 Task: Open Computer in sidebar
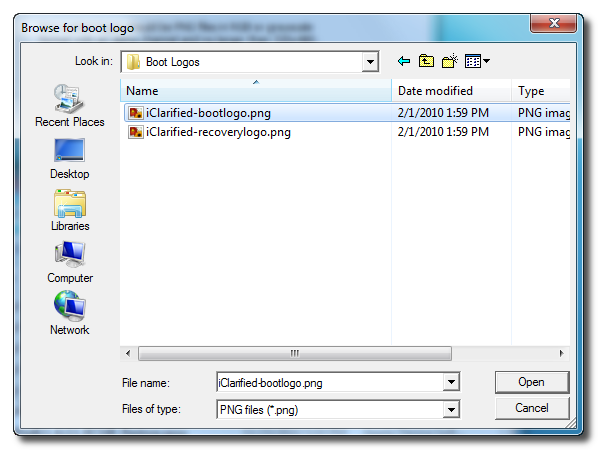tap(70, 262)
